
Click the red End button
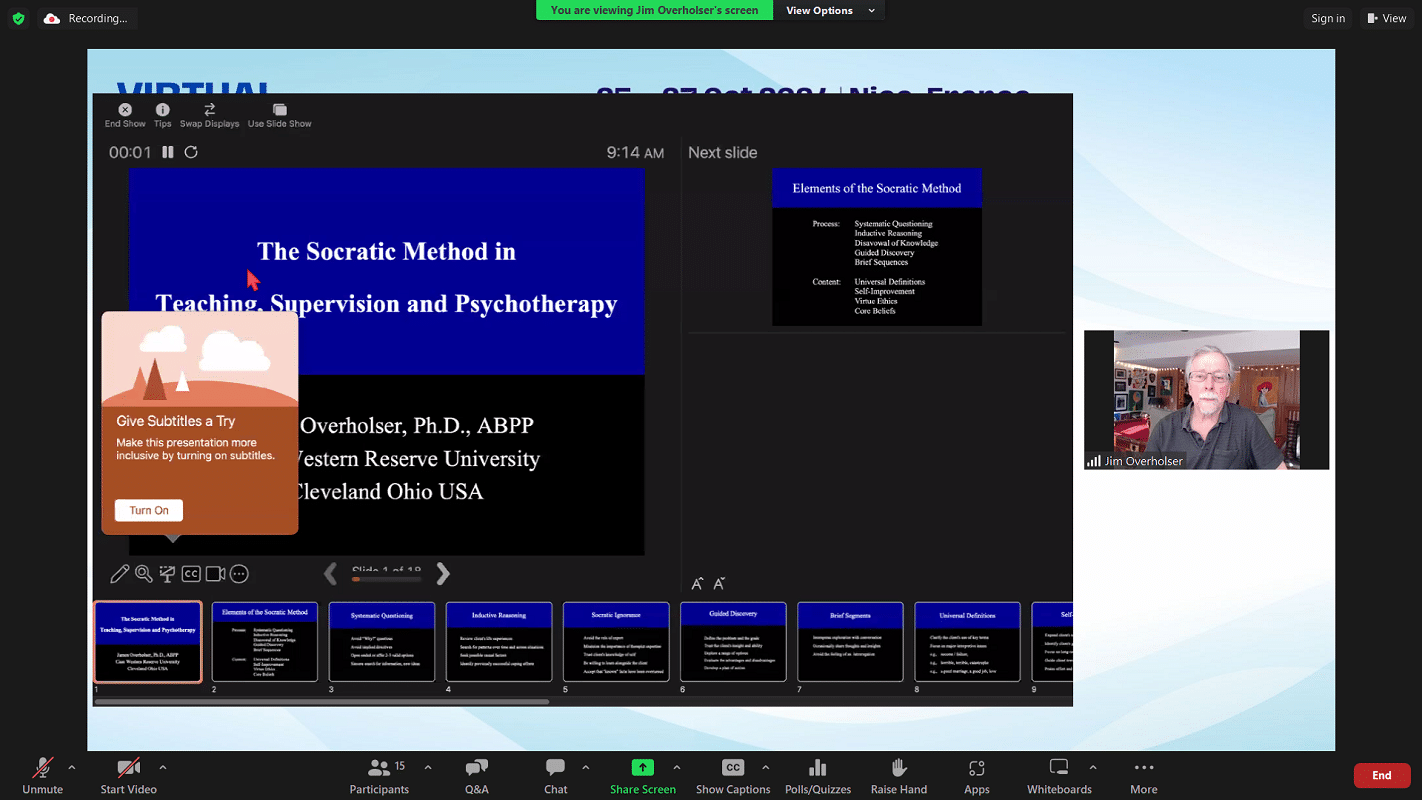click(1381, 775)
